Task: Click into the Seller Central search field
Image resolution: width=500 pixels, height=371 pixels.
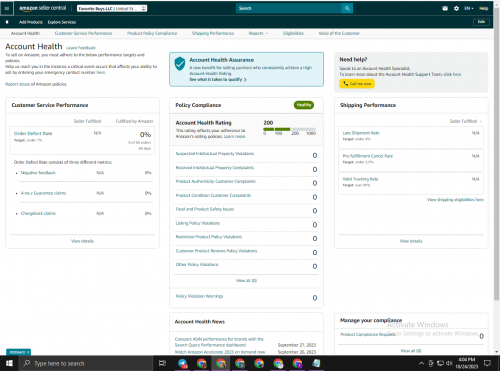Action: (289, 8)
